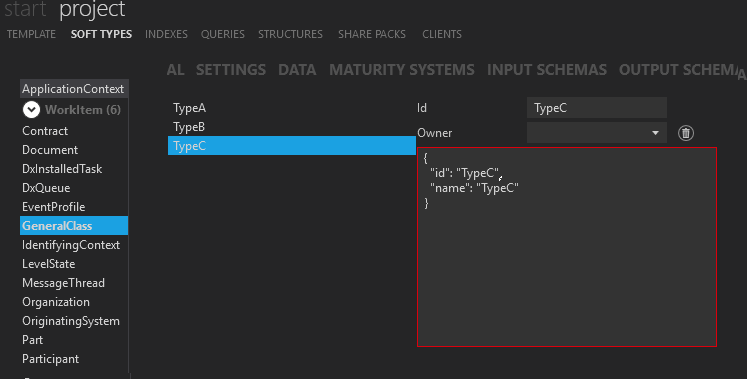Select Document in the type list
This screenshot has width=747, height=379.
click(74, 150)
